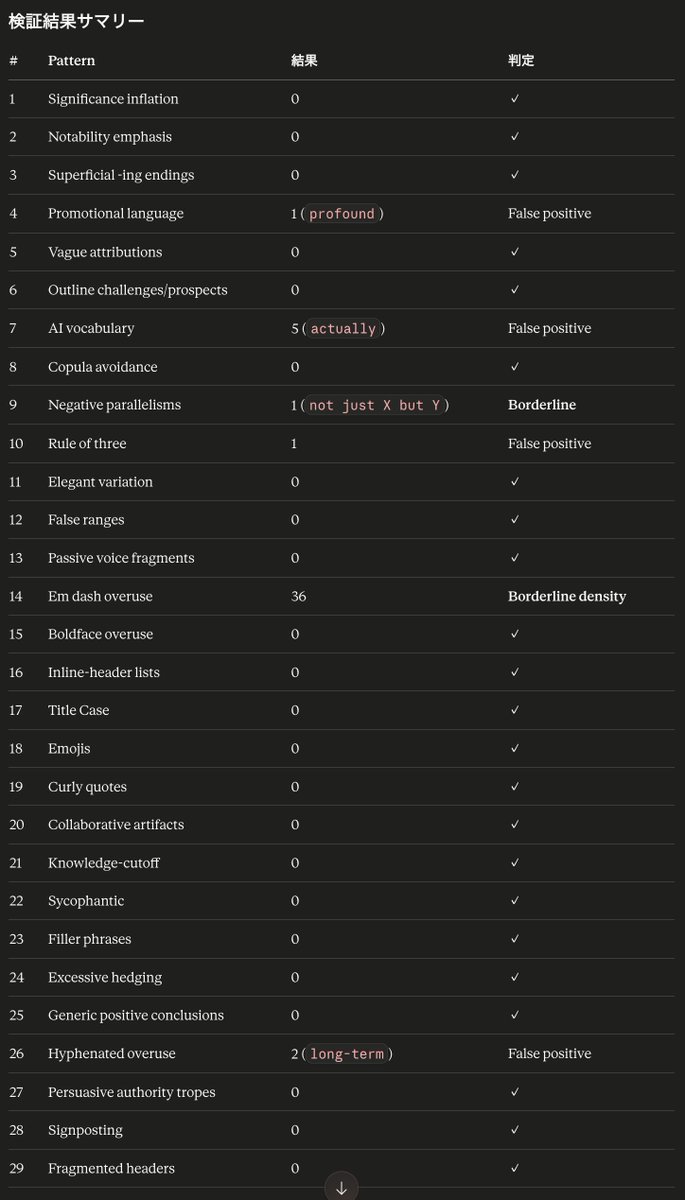Image resolution: width=685 pixels, height=1200 pixels.
Task: Click the 検証結果サマリー heading
Action: pyautogui.click(x=76, y=20)
